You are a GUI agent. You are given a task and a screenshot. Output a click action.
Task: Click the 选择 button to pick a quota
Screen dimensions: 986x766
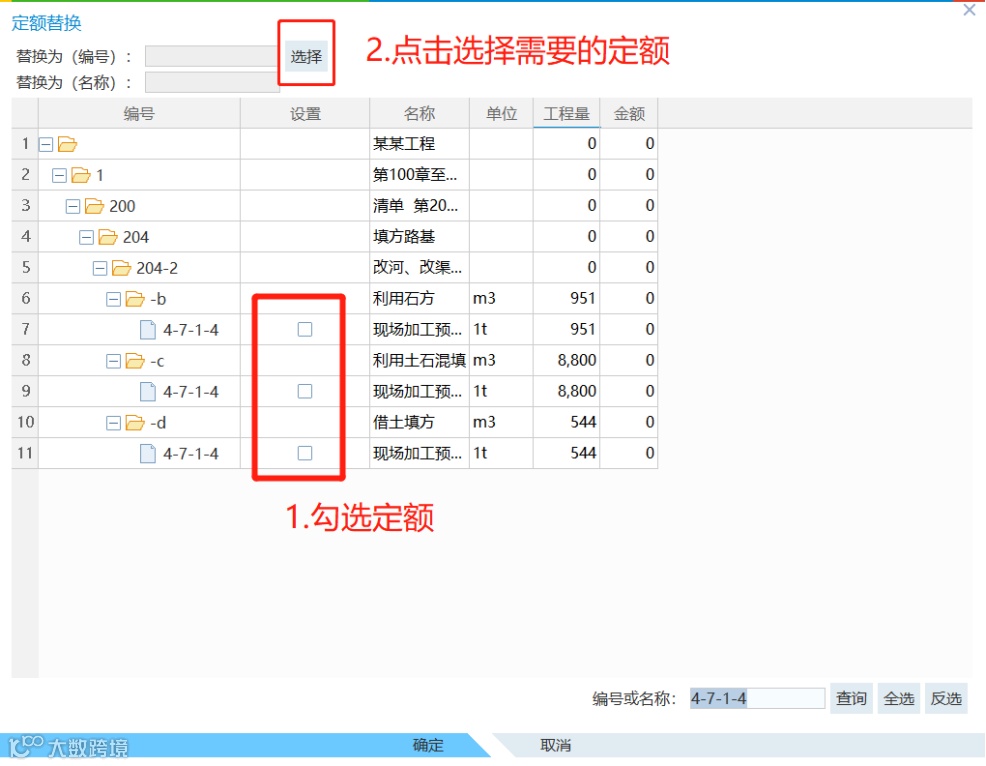point(306,57)
